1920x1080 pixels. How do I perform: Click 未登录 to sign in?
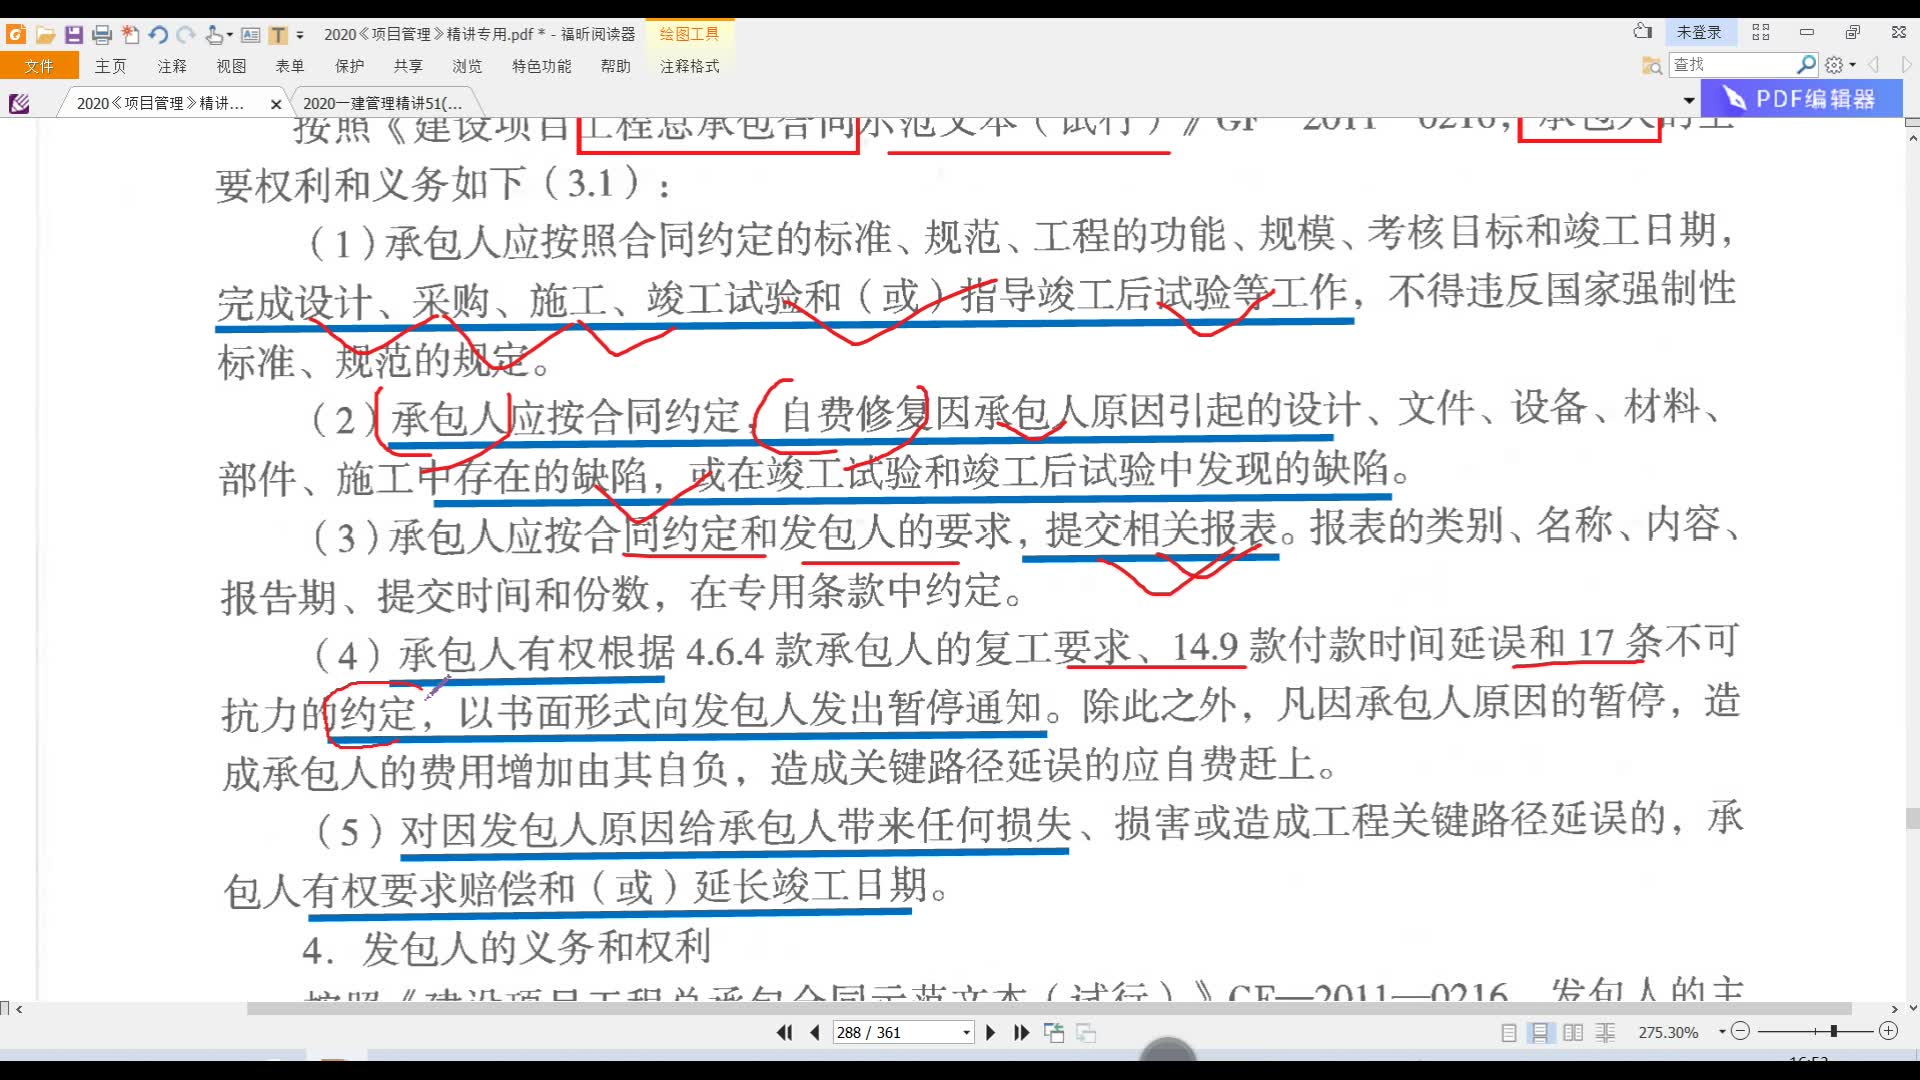tap(1701, 32)
